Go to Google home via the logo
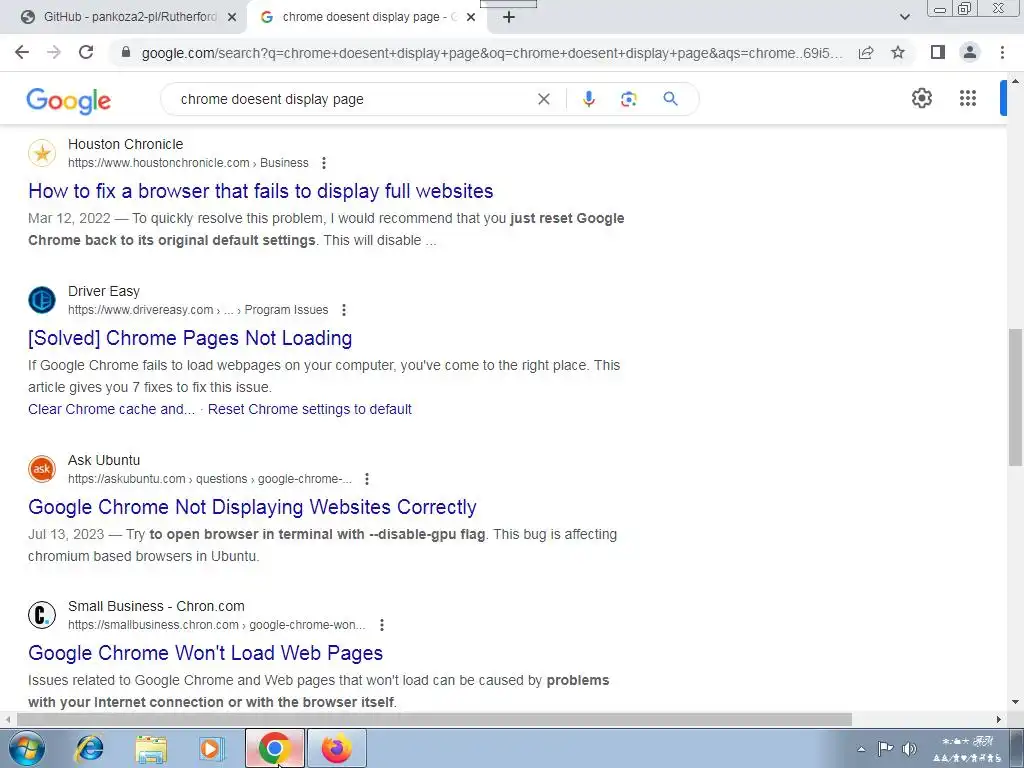 [x=69, y=101]
